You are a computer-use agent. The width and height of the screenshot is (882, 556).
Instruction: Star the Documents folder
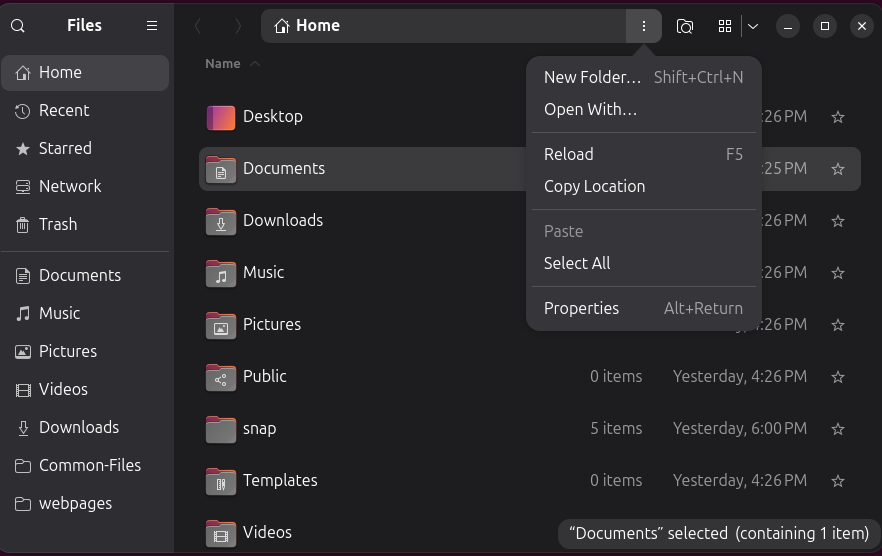838,169
